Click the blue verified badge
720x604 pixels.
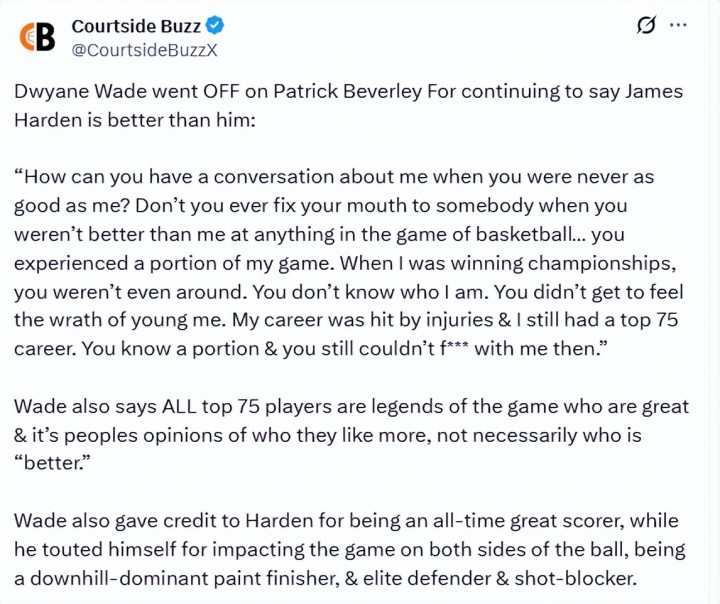pyautogui.click(x=217, y=25)
